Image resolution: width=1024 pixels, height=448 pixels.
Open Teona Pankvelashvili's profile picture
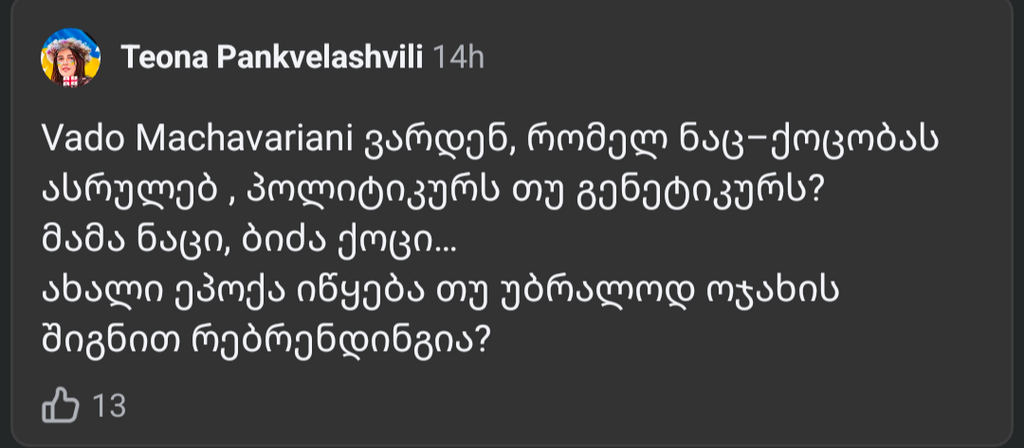pos(69,57)
